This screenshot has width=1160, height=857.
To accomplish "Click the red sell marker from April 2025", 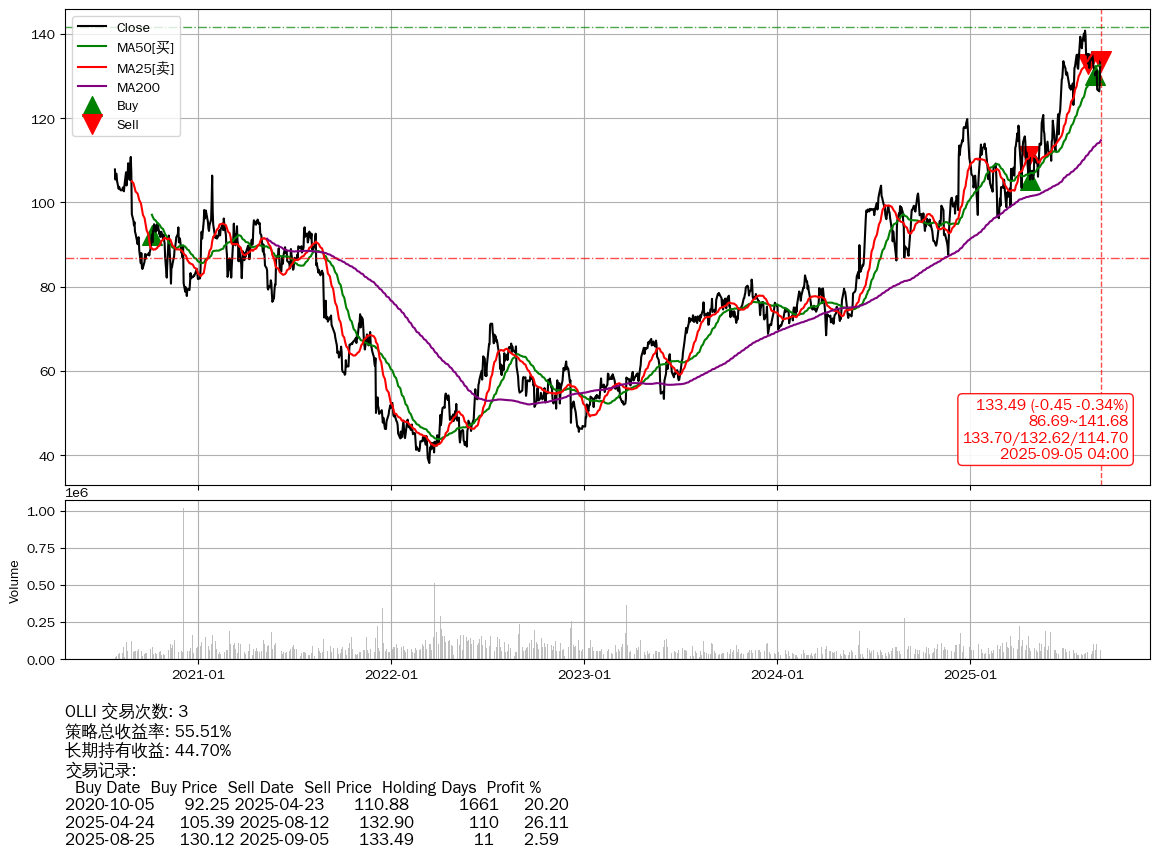I will coord(1031,156).
